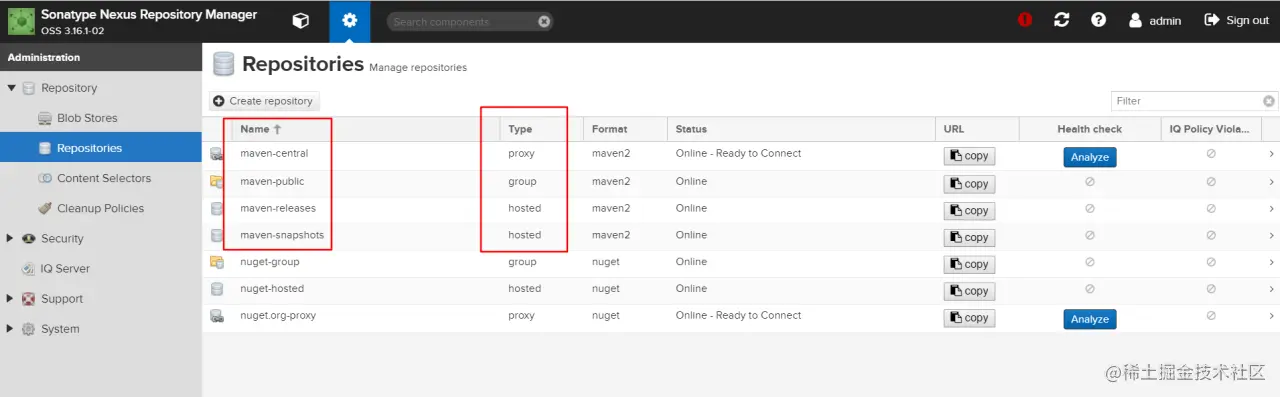Select Cleanup Policies menu item
The height and width of the screenshot is (397, 1280).
100,208
